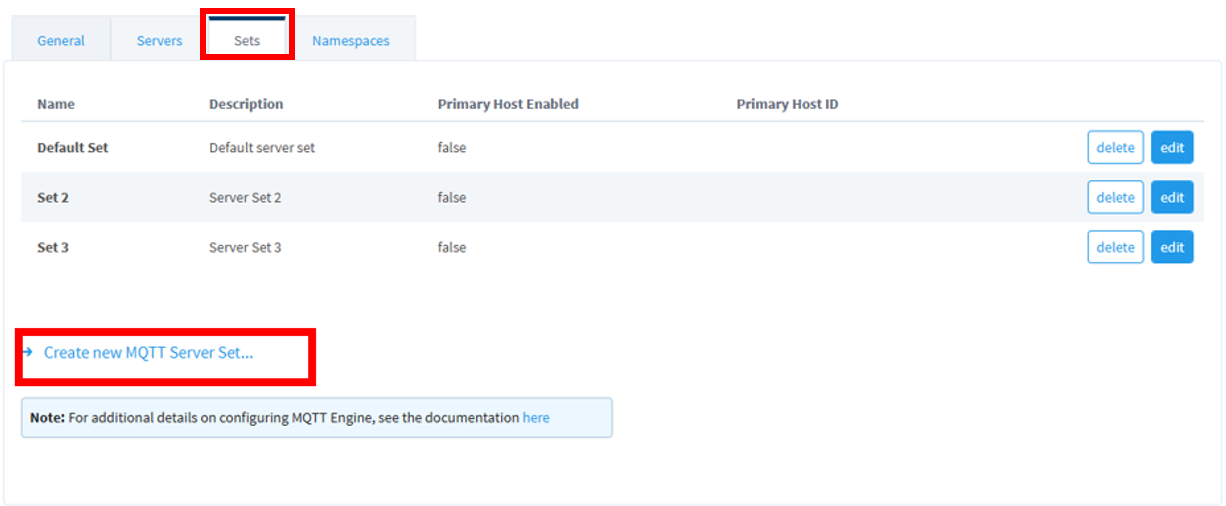Screen dimensions: 1226x506
Task: Open the documentation 'here' link
Action: coord(536,418)
